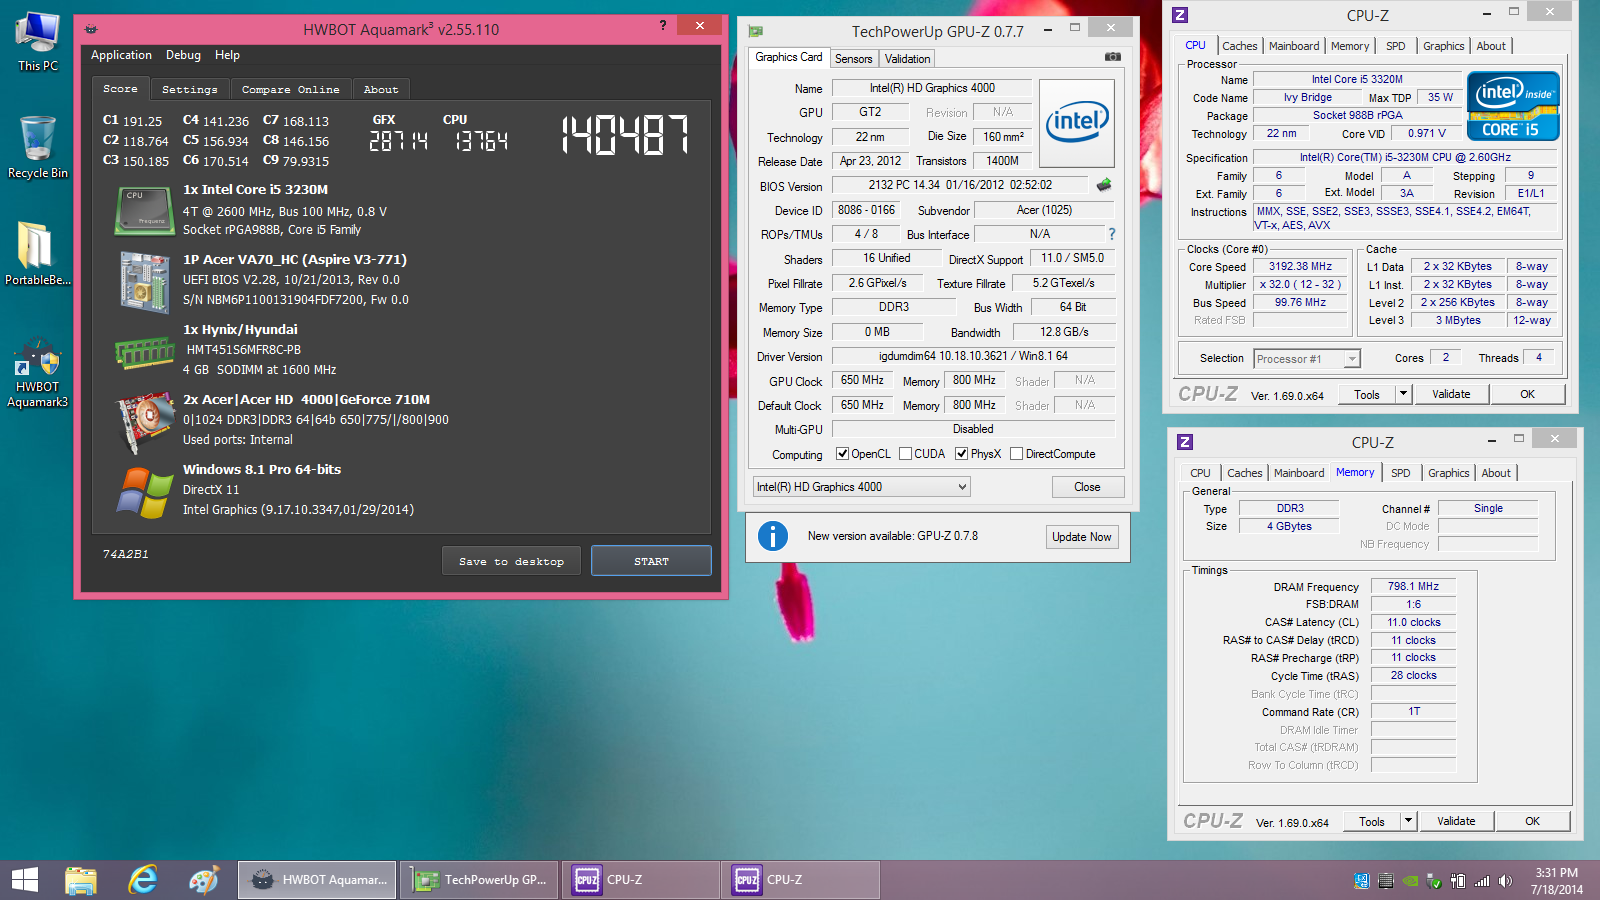This screenshot has width=1600, height=900.
Task: Click the volume speaker tray icon
Action: pos(1505,881)
